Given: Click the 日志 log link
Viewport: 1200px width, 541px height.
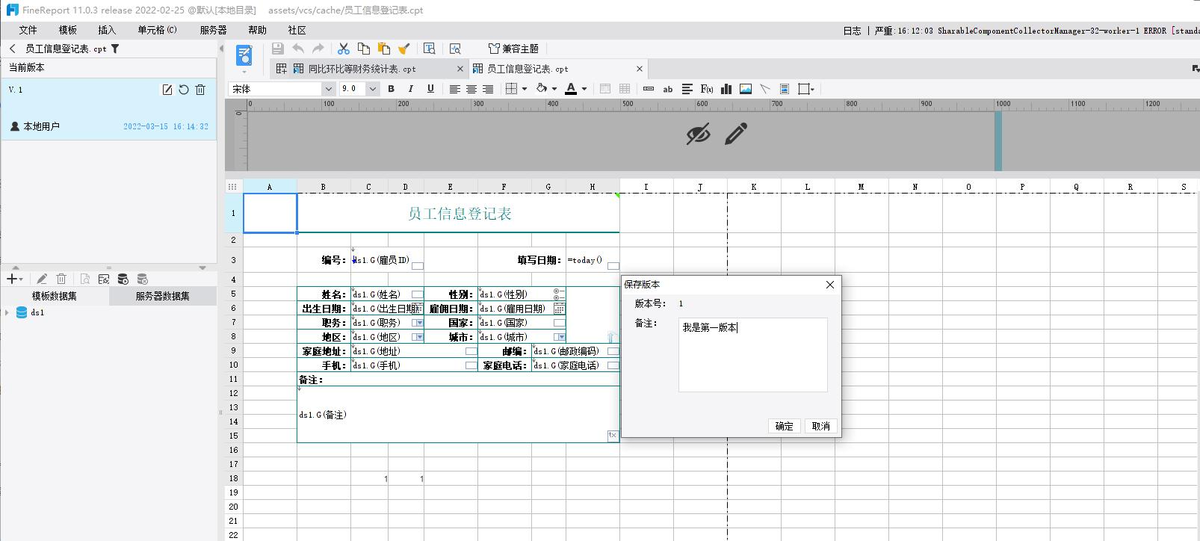Looking at the screenshot, I should (852, 30).
